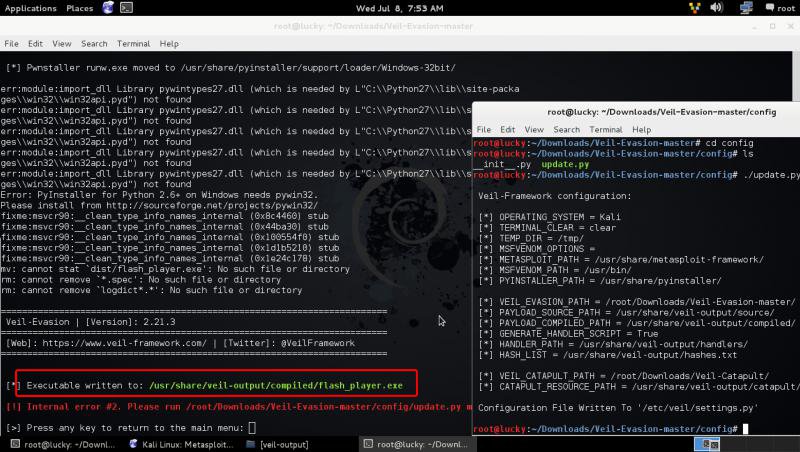Click the 'MSFVENOM_PATH = /usr/bin/' line
The height and width of the screenshot is (452, 800).
[x=555, y=270]
